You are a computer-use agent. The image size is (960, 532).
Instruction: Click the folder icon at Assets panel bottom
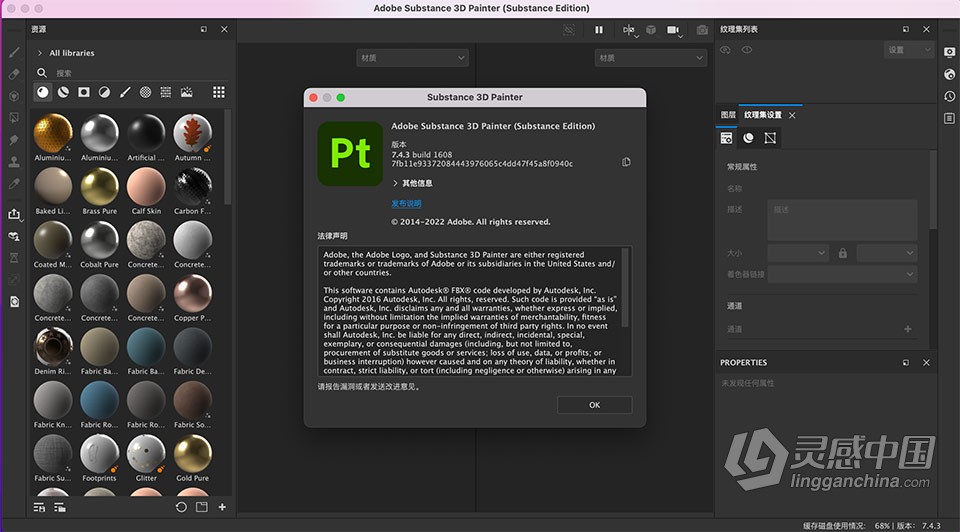pos(201,507)
